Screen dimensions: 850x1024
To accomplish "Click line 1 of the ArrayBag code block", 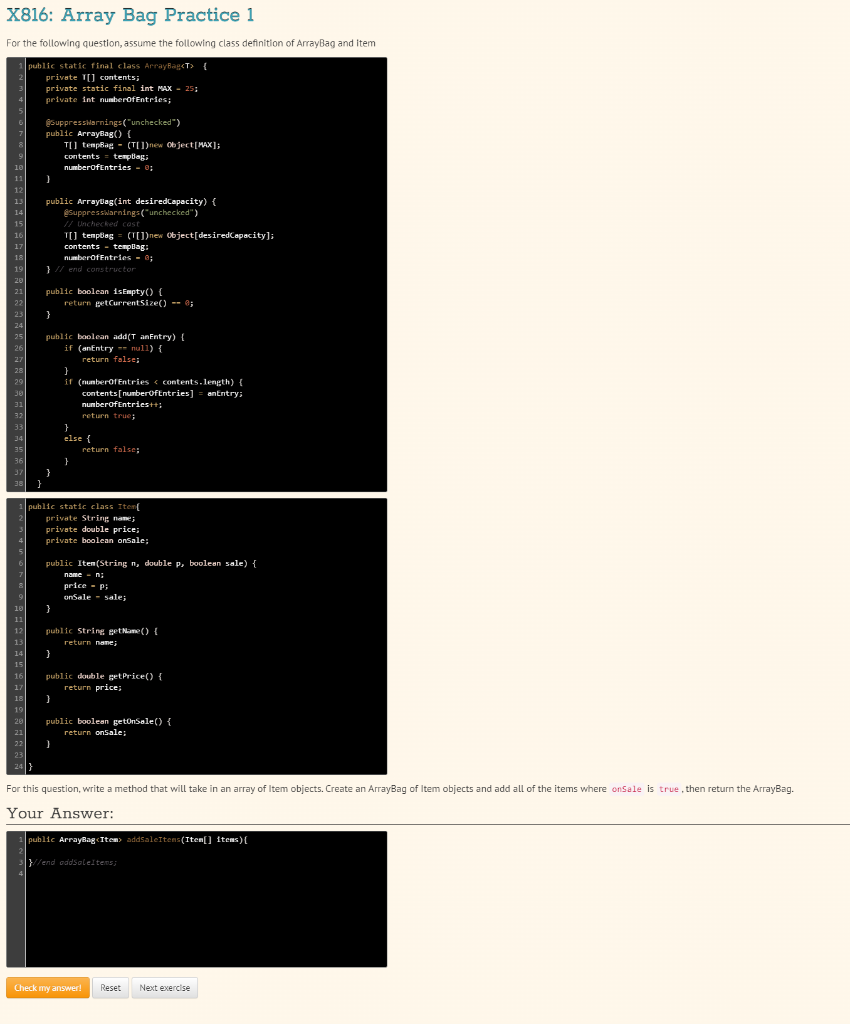I will [115, 65].
